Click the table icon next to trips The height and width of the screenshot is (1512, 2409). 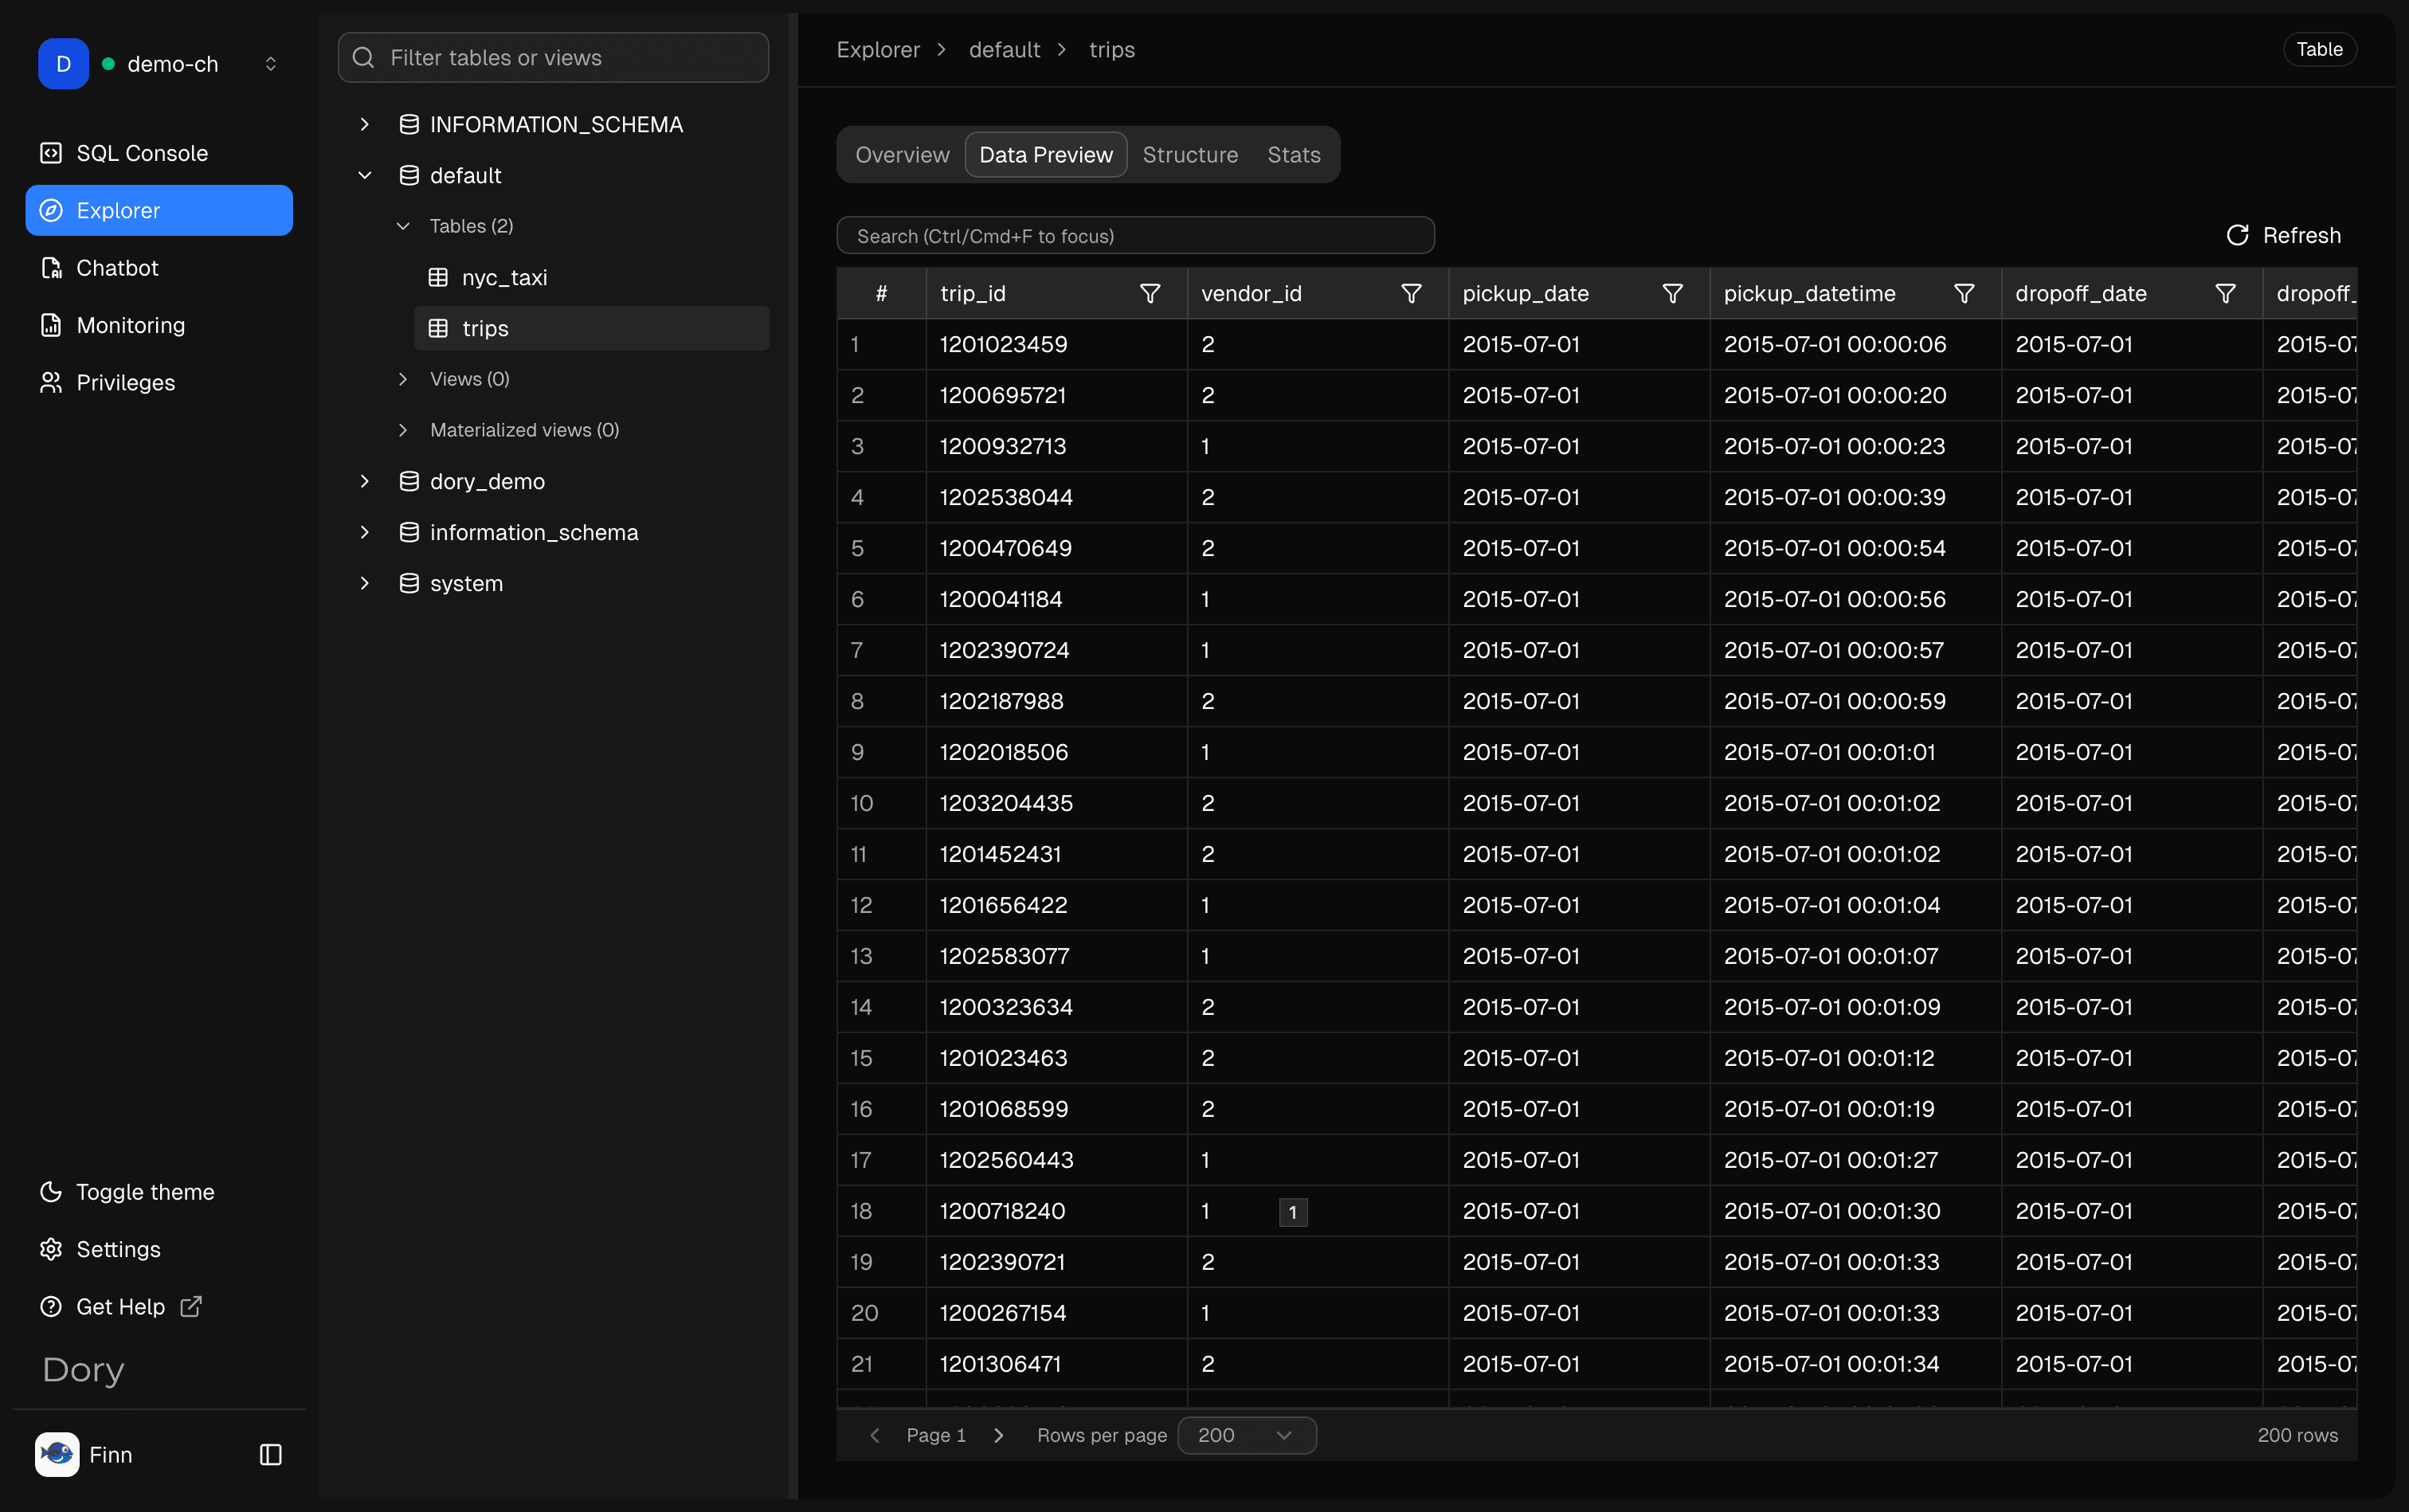point(438,328)
